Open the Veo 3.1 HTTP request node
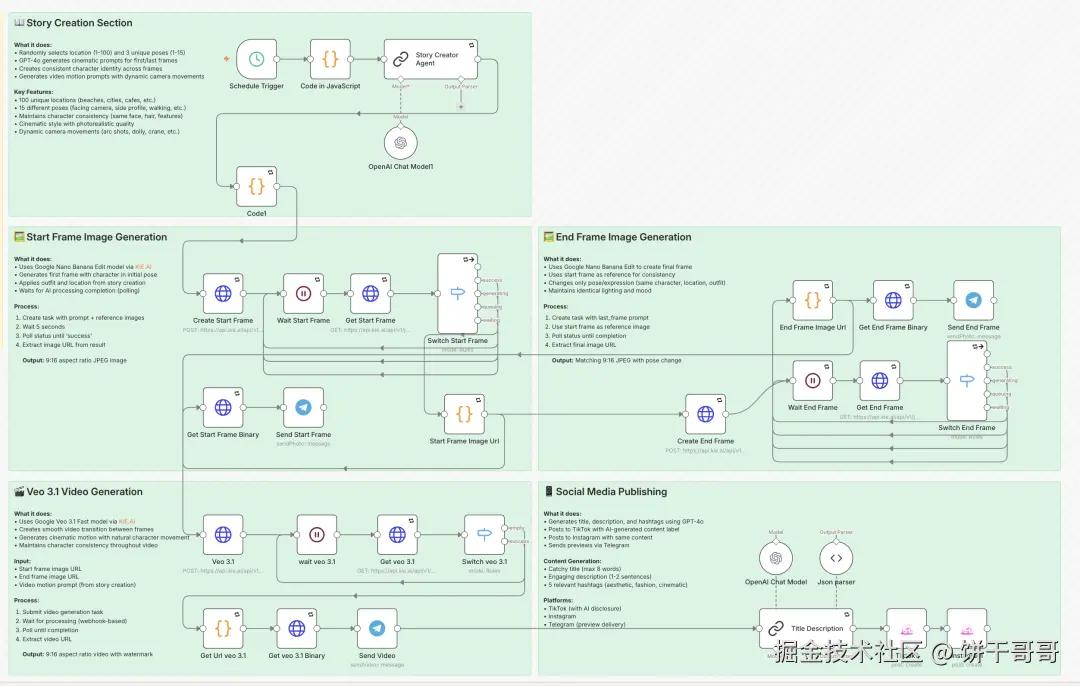Screen dimensions: 1080x686 222,534
